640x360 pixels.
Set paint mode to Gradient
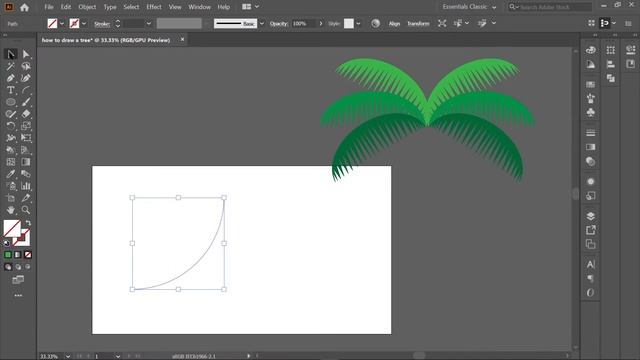[x=18, y=255]
